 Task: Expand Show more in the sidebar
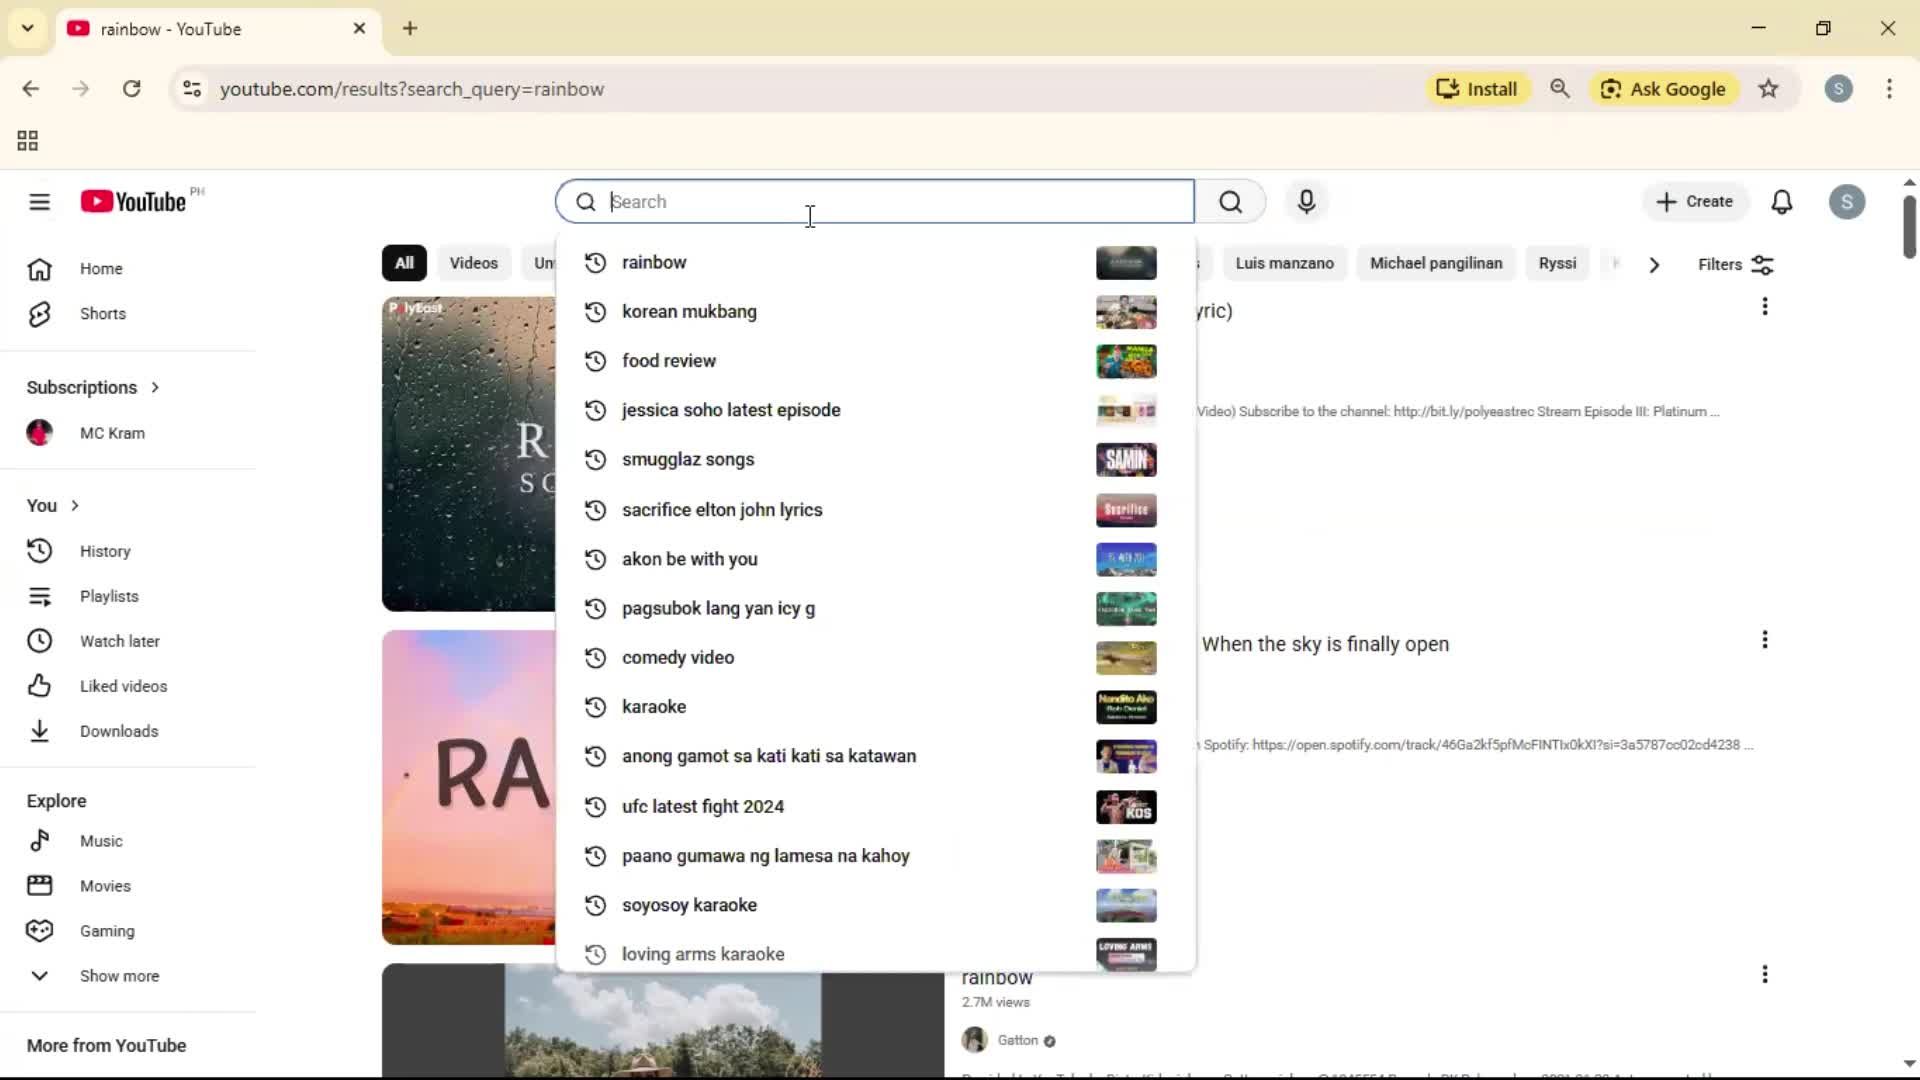pos(118,975)
